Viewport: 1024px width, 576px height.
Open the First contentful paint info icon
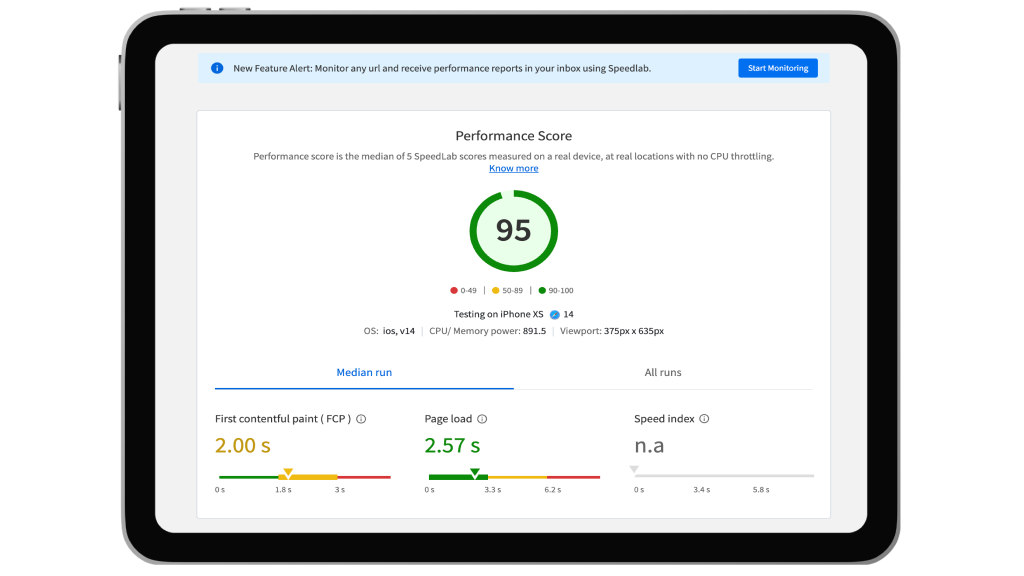[x=361, y=419]
